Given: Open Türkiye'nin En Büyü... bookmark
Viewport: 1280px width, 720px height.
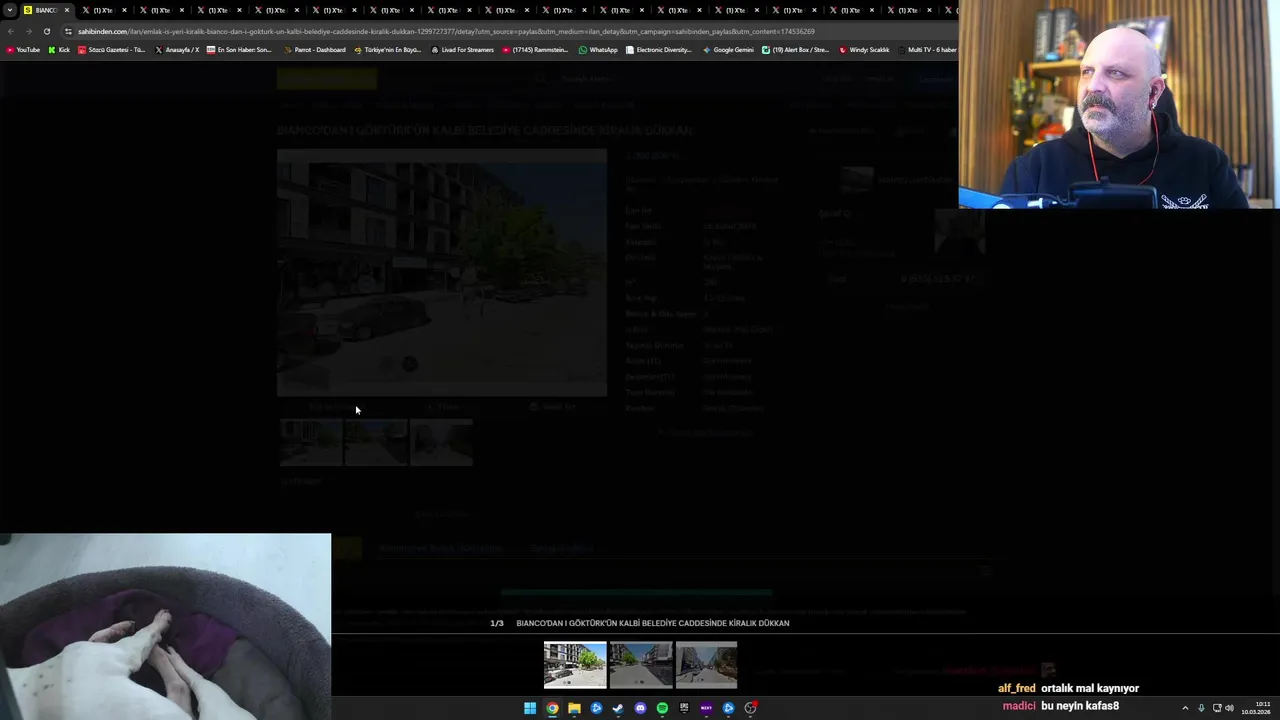Looking at the screenshot, I should 387,50.
